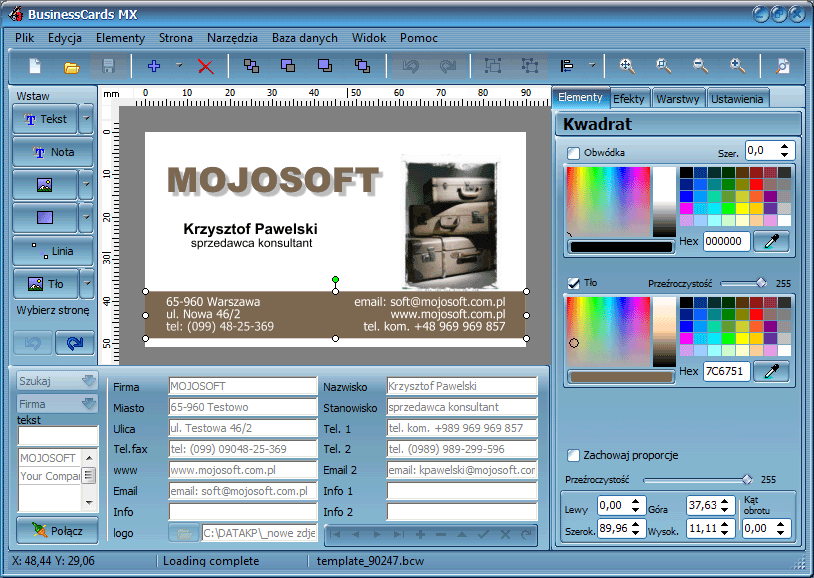This screenshot has width=814, height=578.
Task: Click the Szukaj search arrow icon
Action: tap(89, 381)
